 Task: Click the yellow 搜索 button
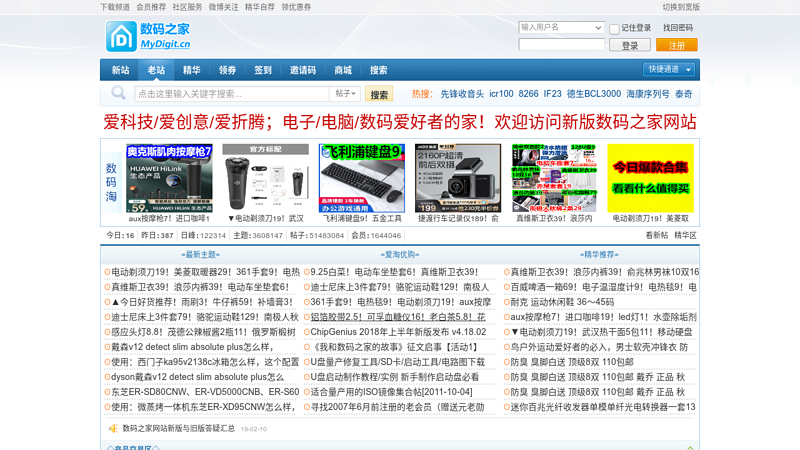tap(379, 94)
